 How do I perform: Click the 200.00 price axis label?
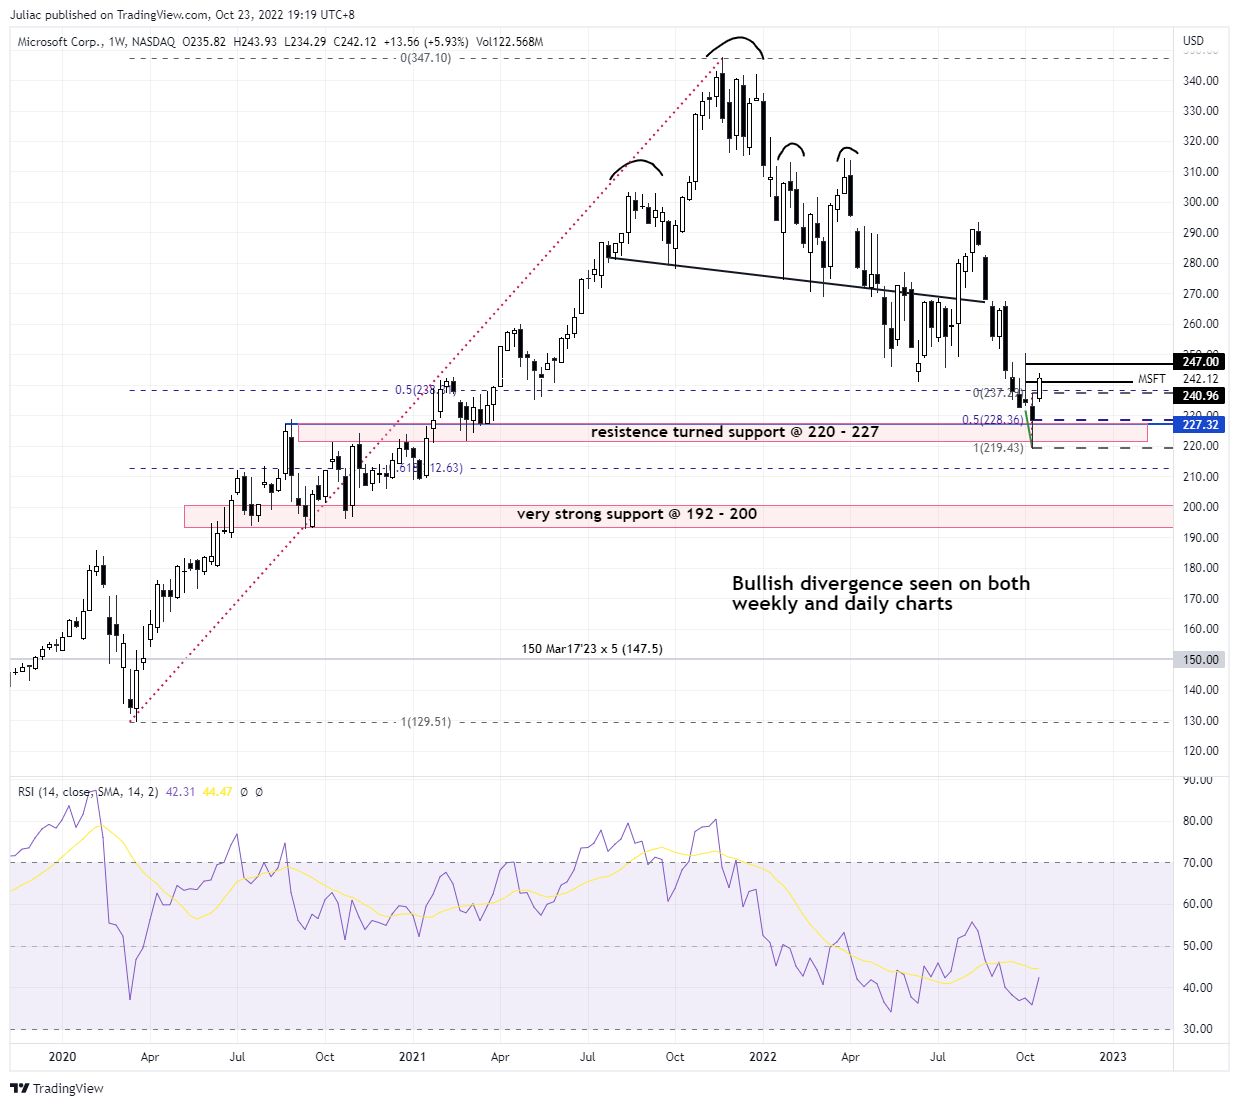[x=1200, y=507]
